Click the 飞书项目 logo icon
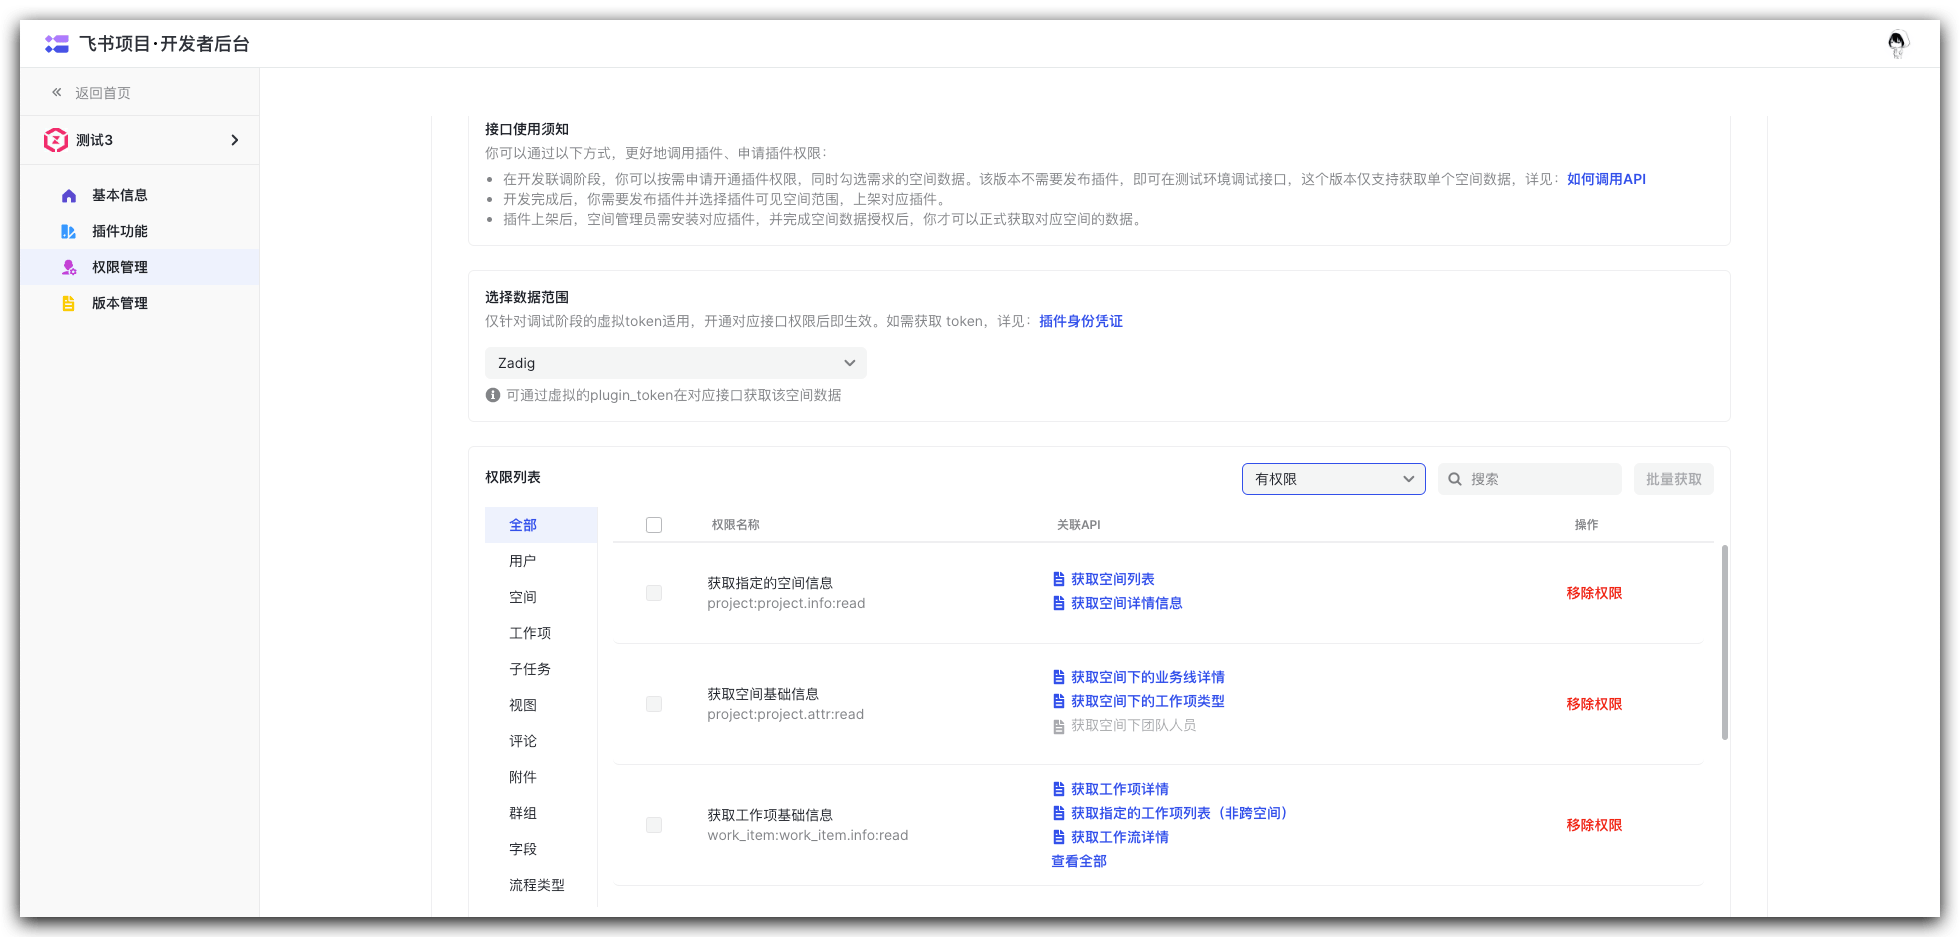1960x937 pixels. coord(58,43)
